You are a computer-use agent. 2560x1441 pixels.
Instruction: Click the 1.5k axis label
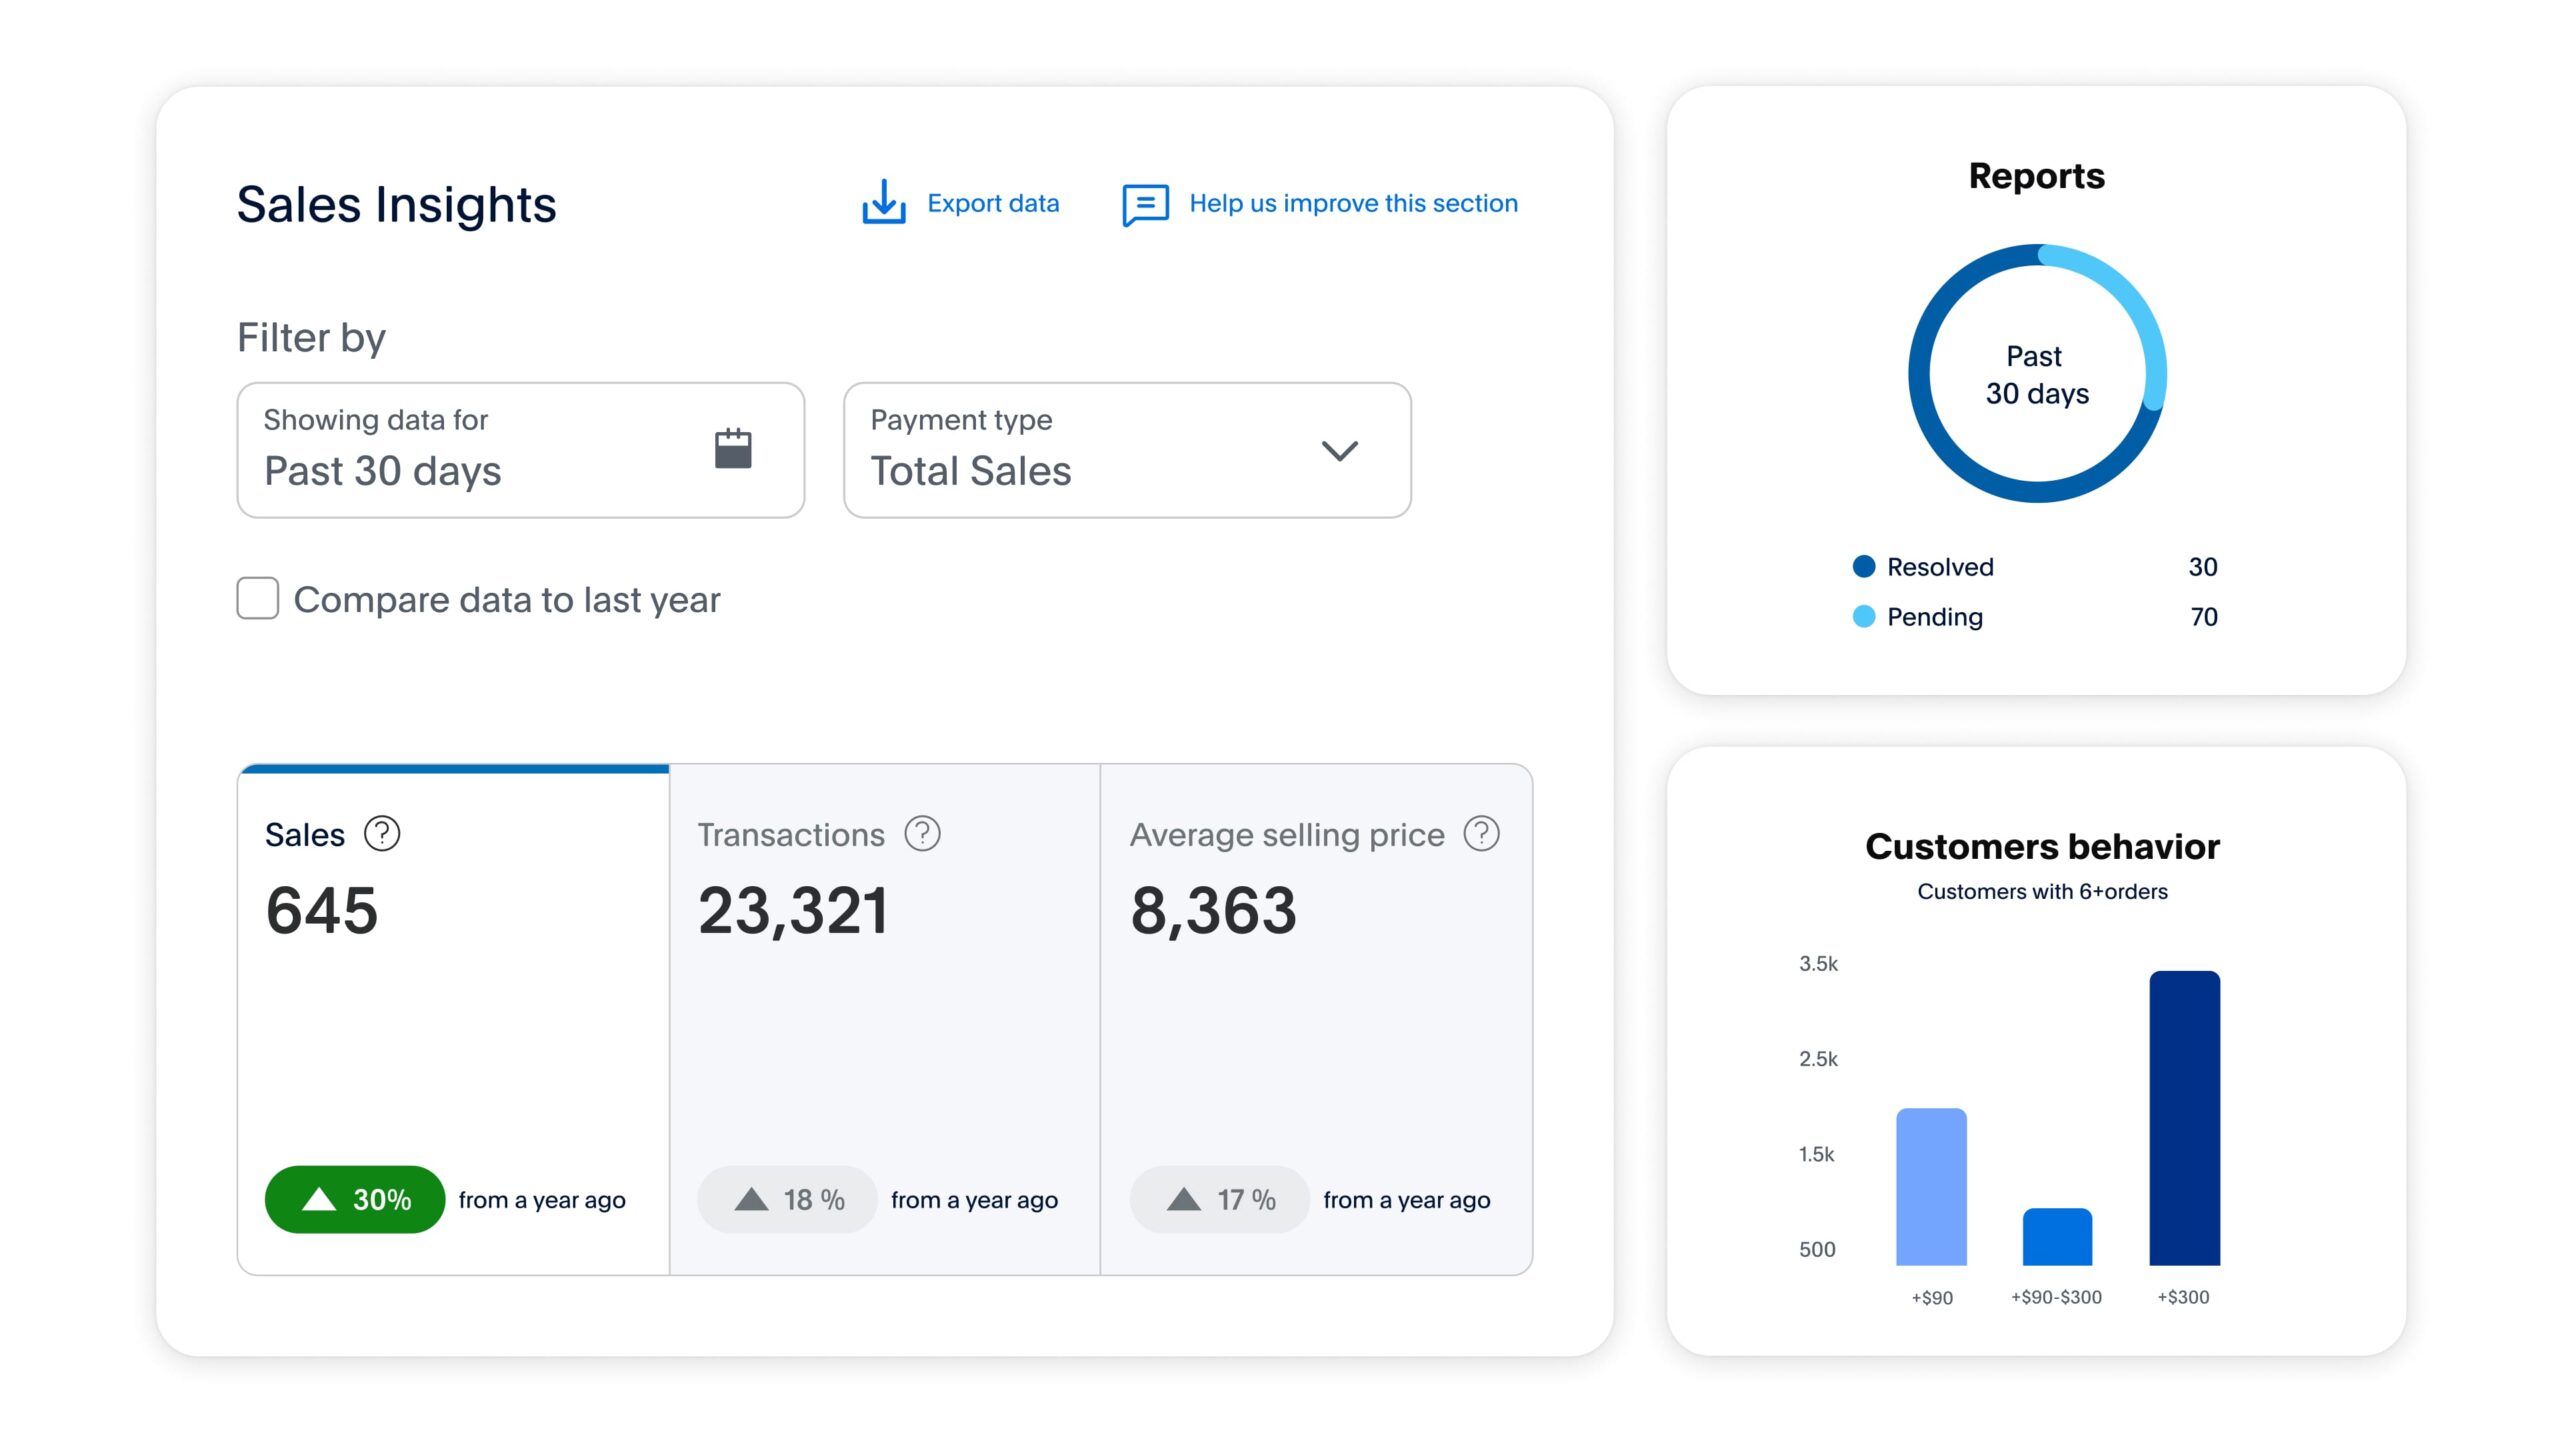(x=1817, y=1154)
